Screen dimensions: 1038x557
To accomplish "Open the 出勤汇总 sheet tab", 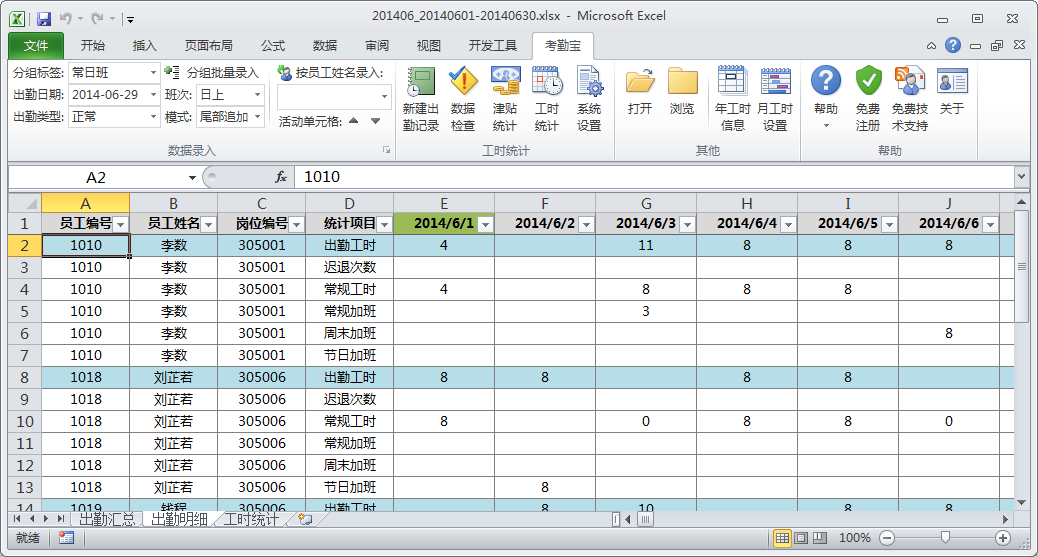I will point(106,519).
